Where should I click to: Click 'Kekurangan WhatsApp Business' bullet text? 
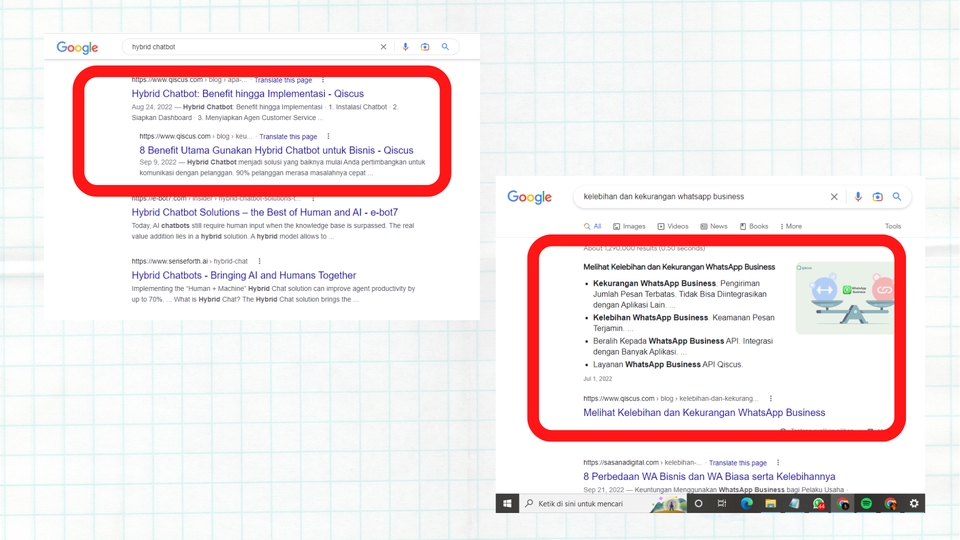click(654, 283)
